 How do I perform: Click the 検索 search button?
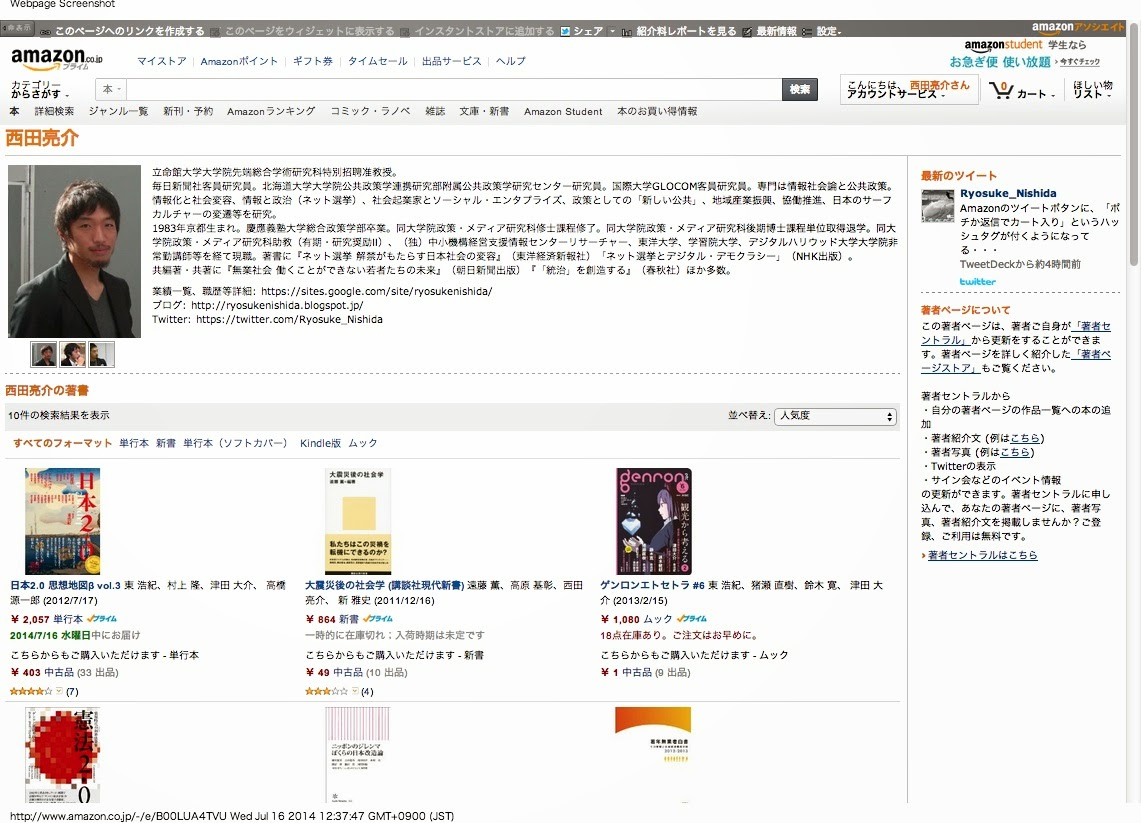coord(800,90)
